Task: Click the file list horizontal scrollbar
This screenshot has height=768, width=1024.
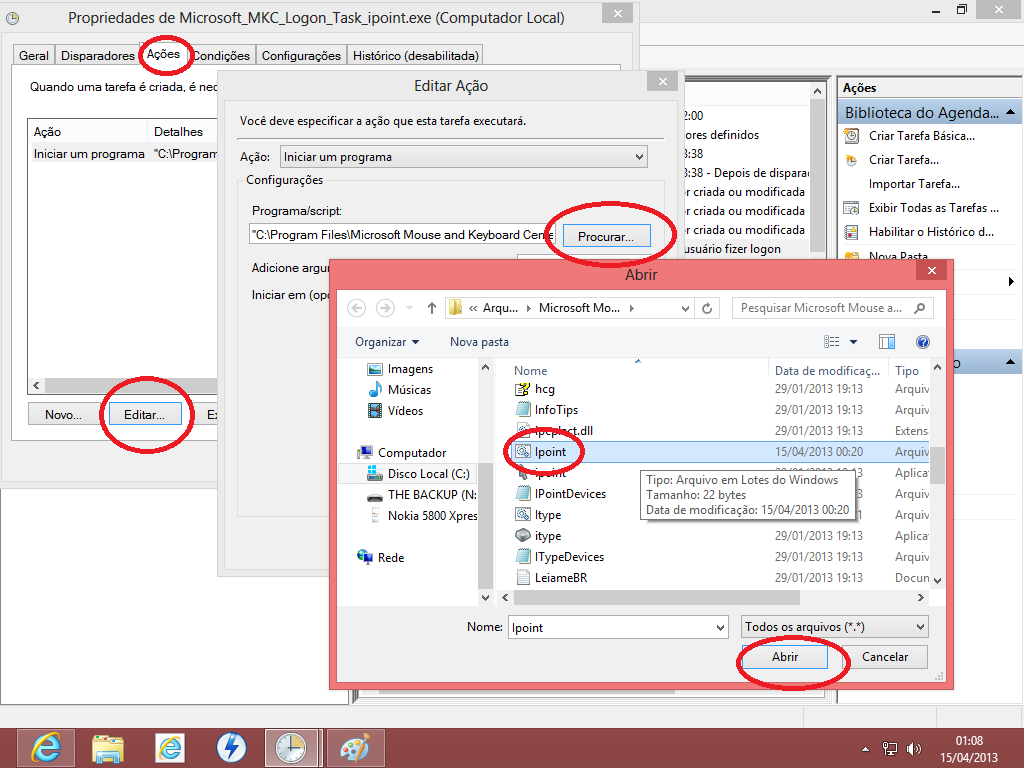Action: pyautogui.click(x=656, y=598)
